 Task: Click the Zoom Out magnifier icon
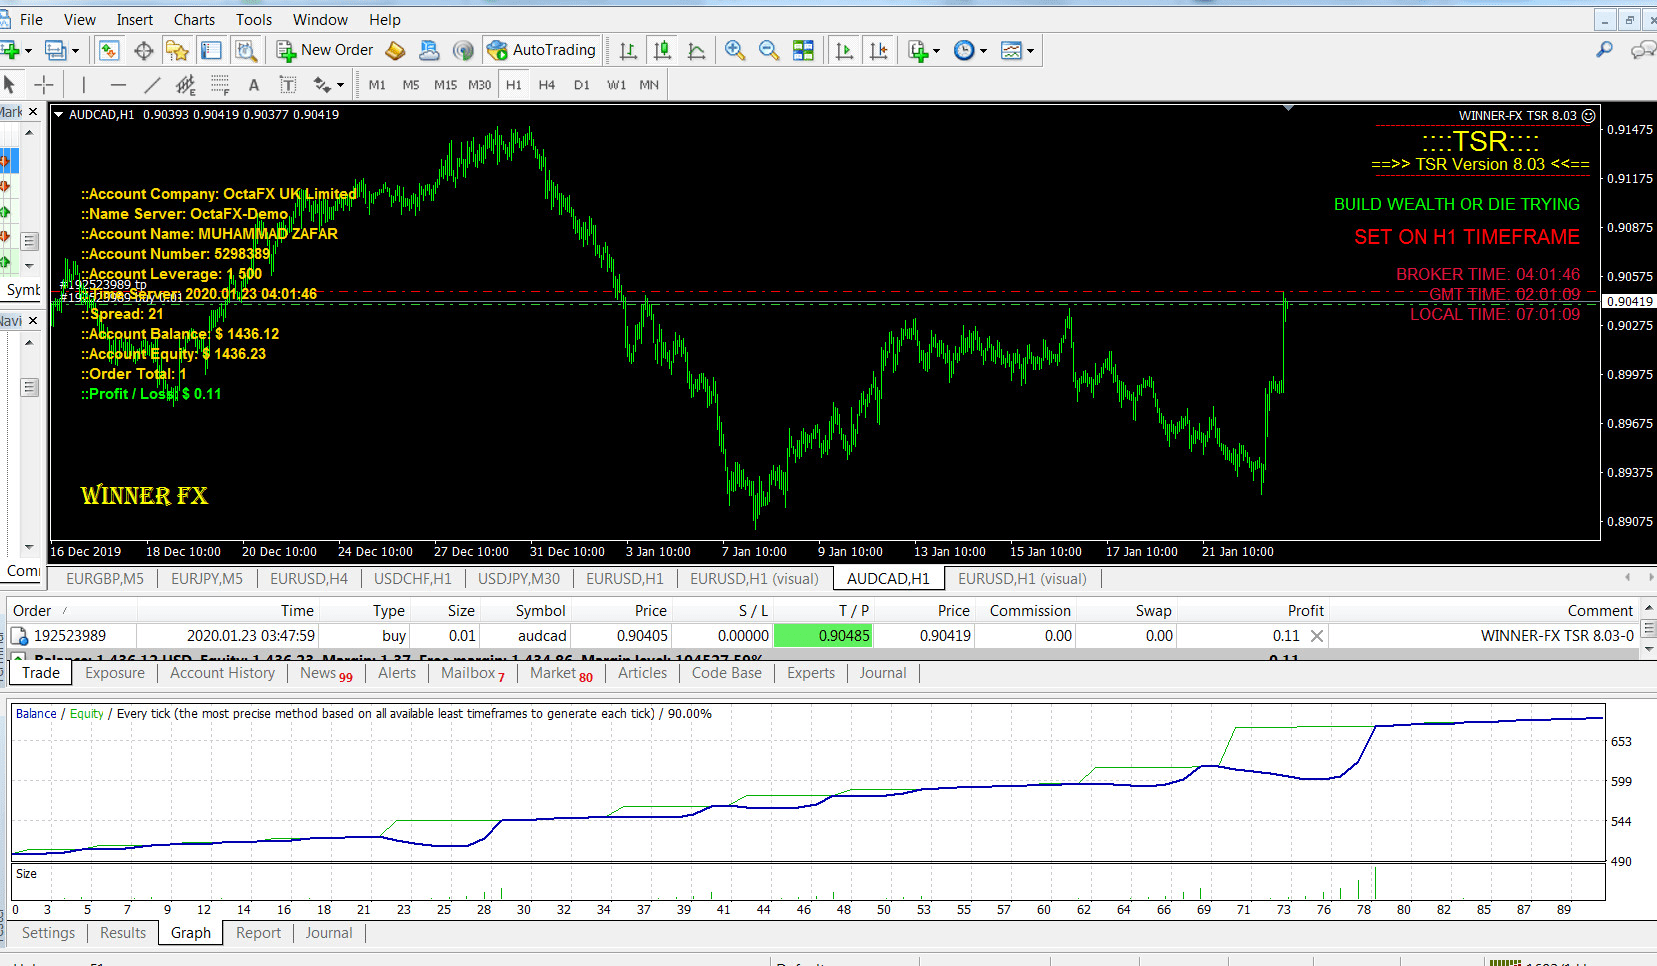pos(768,50)
